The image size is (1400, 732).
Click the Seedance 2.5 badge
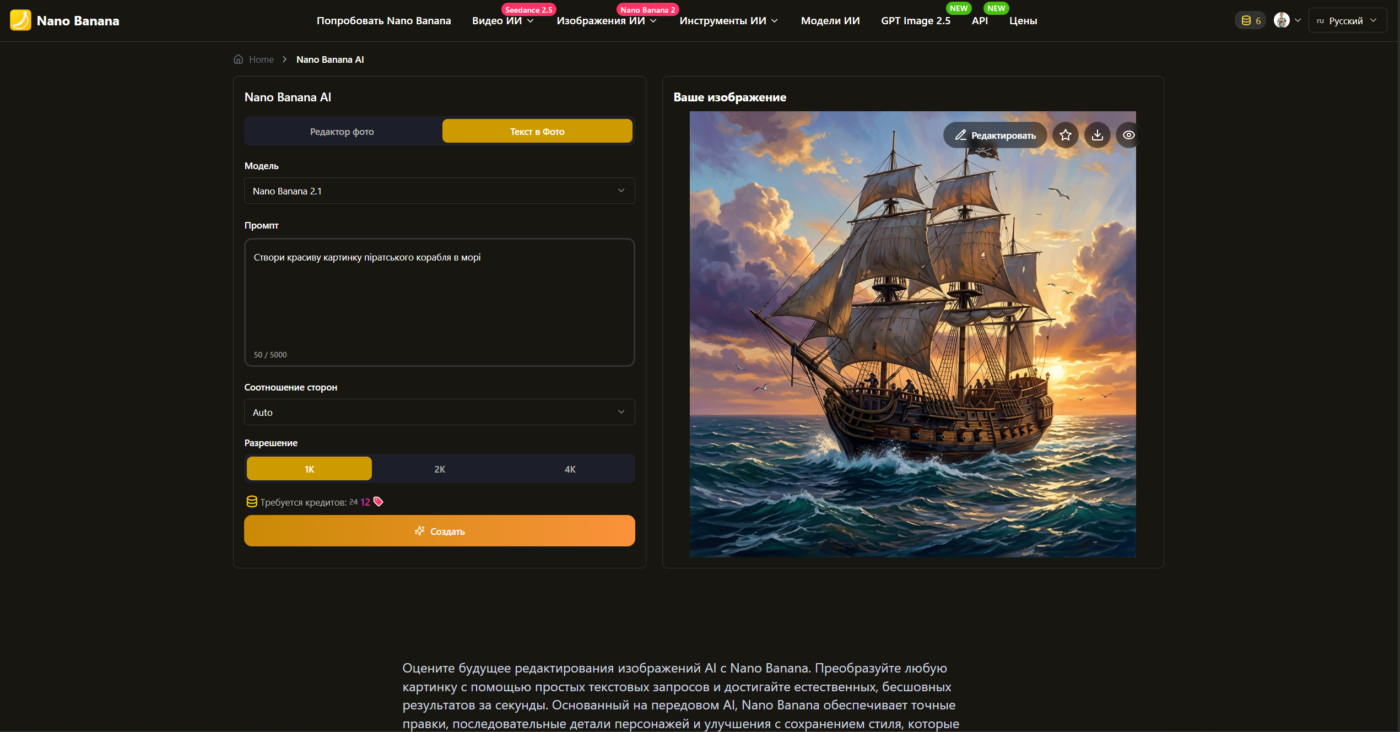529,9
